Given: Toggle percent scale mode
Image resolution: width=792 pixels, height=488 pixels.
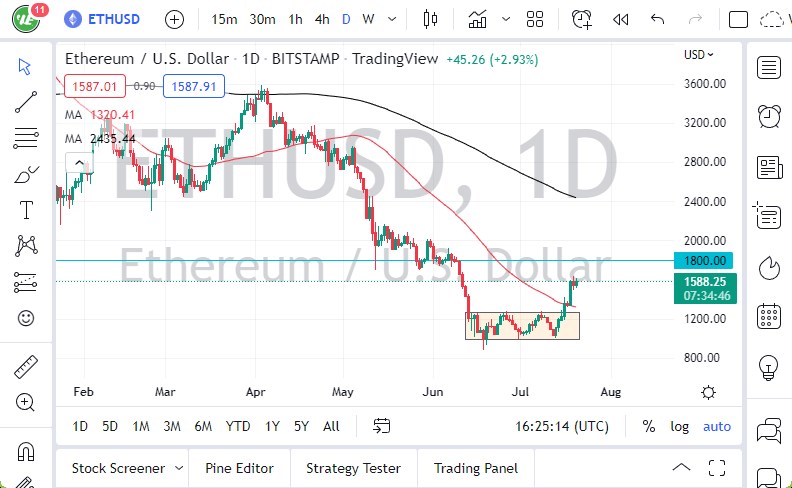Looking at the screenshot, I should click(x=649, y=426).
